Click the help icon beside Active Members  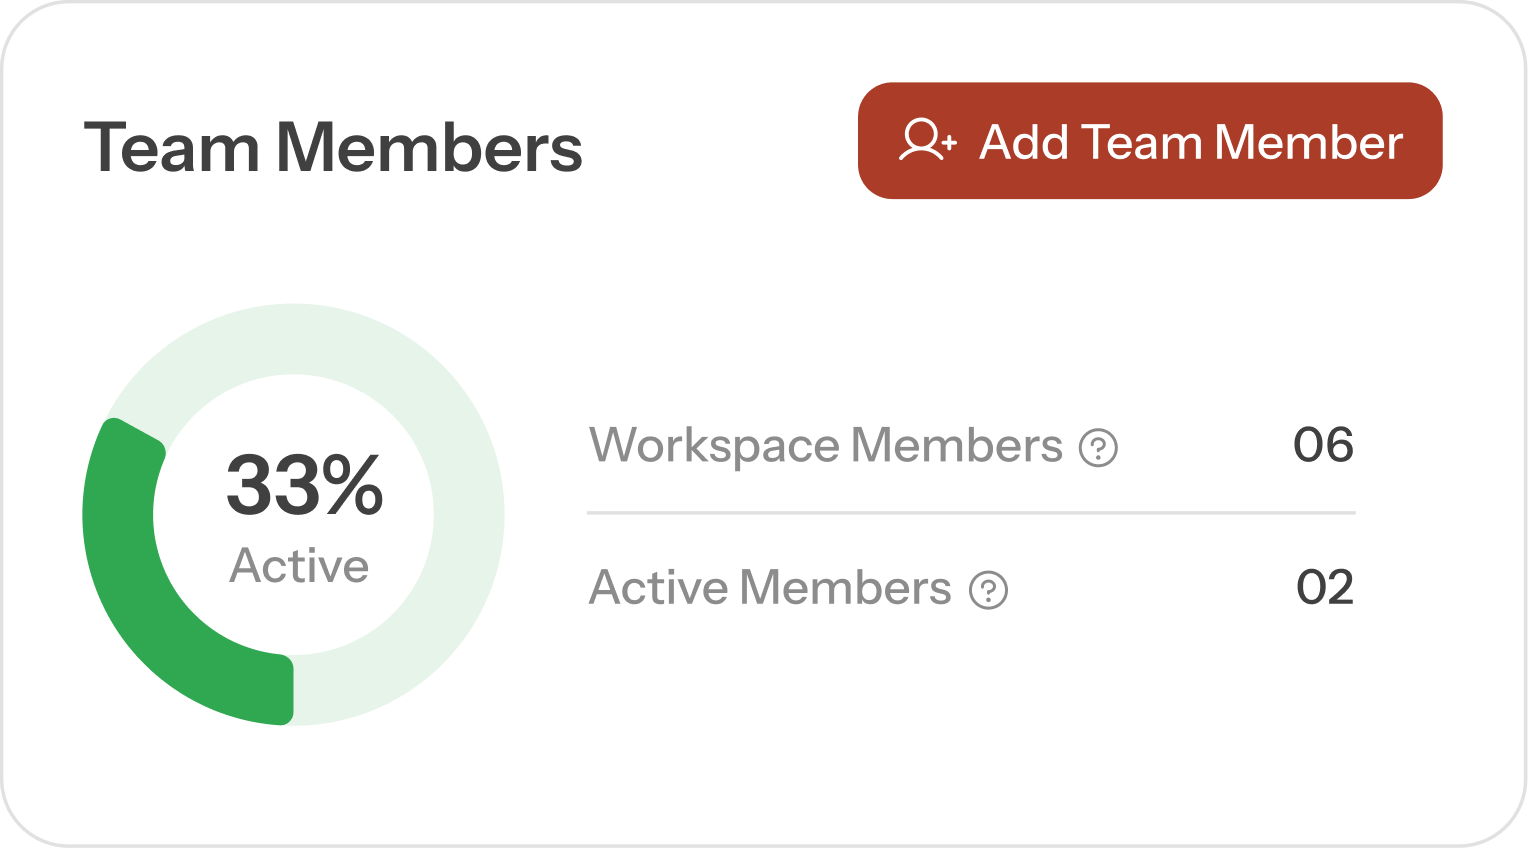click(988, 590)
